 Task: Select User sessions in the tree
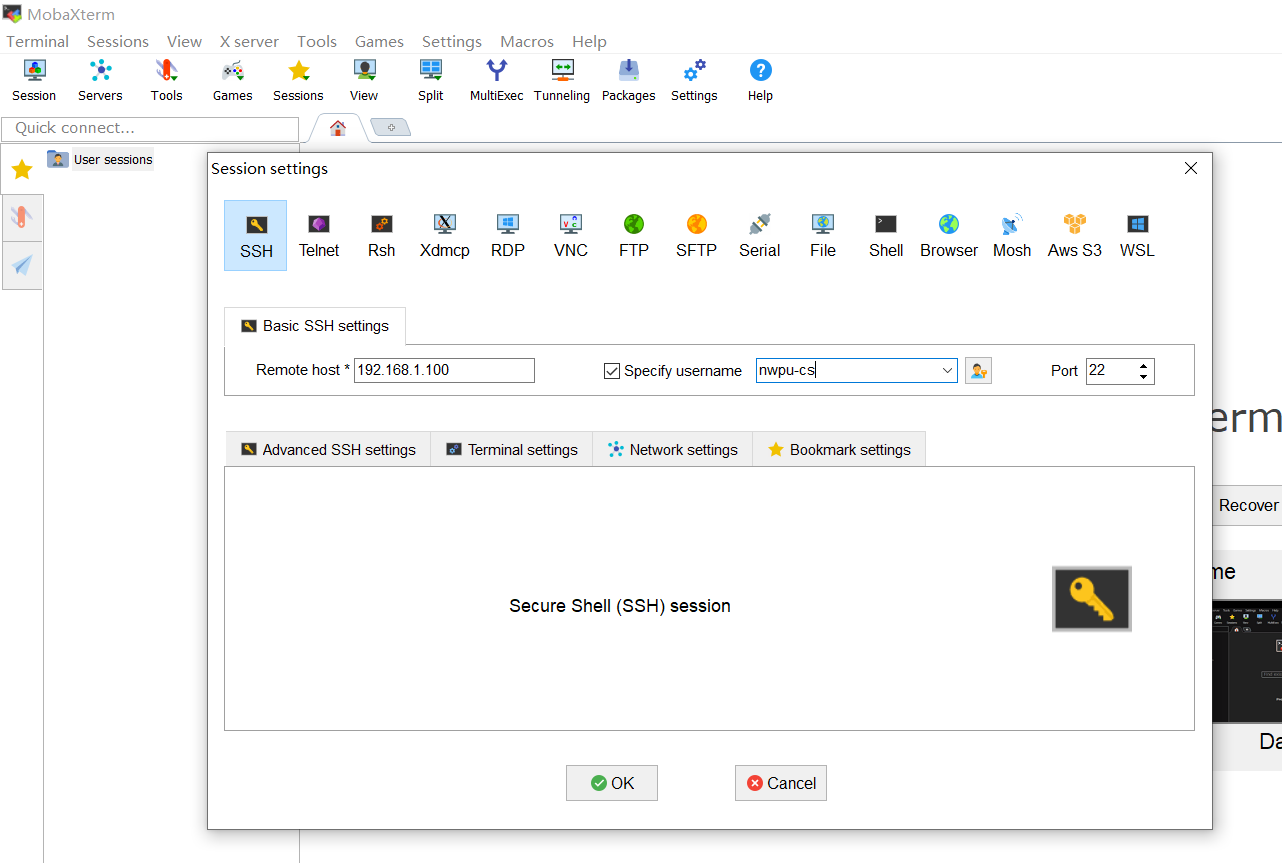pos(101,159)
